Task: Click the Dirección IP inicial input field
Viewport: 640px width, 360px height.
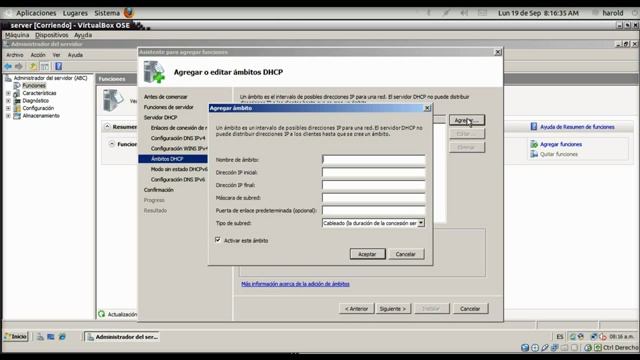Action: pos(373,172)
